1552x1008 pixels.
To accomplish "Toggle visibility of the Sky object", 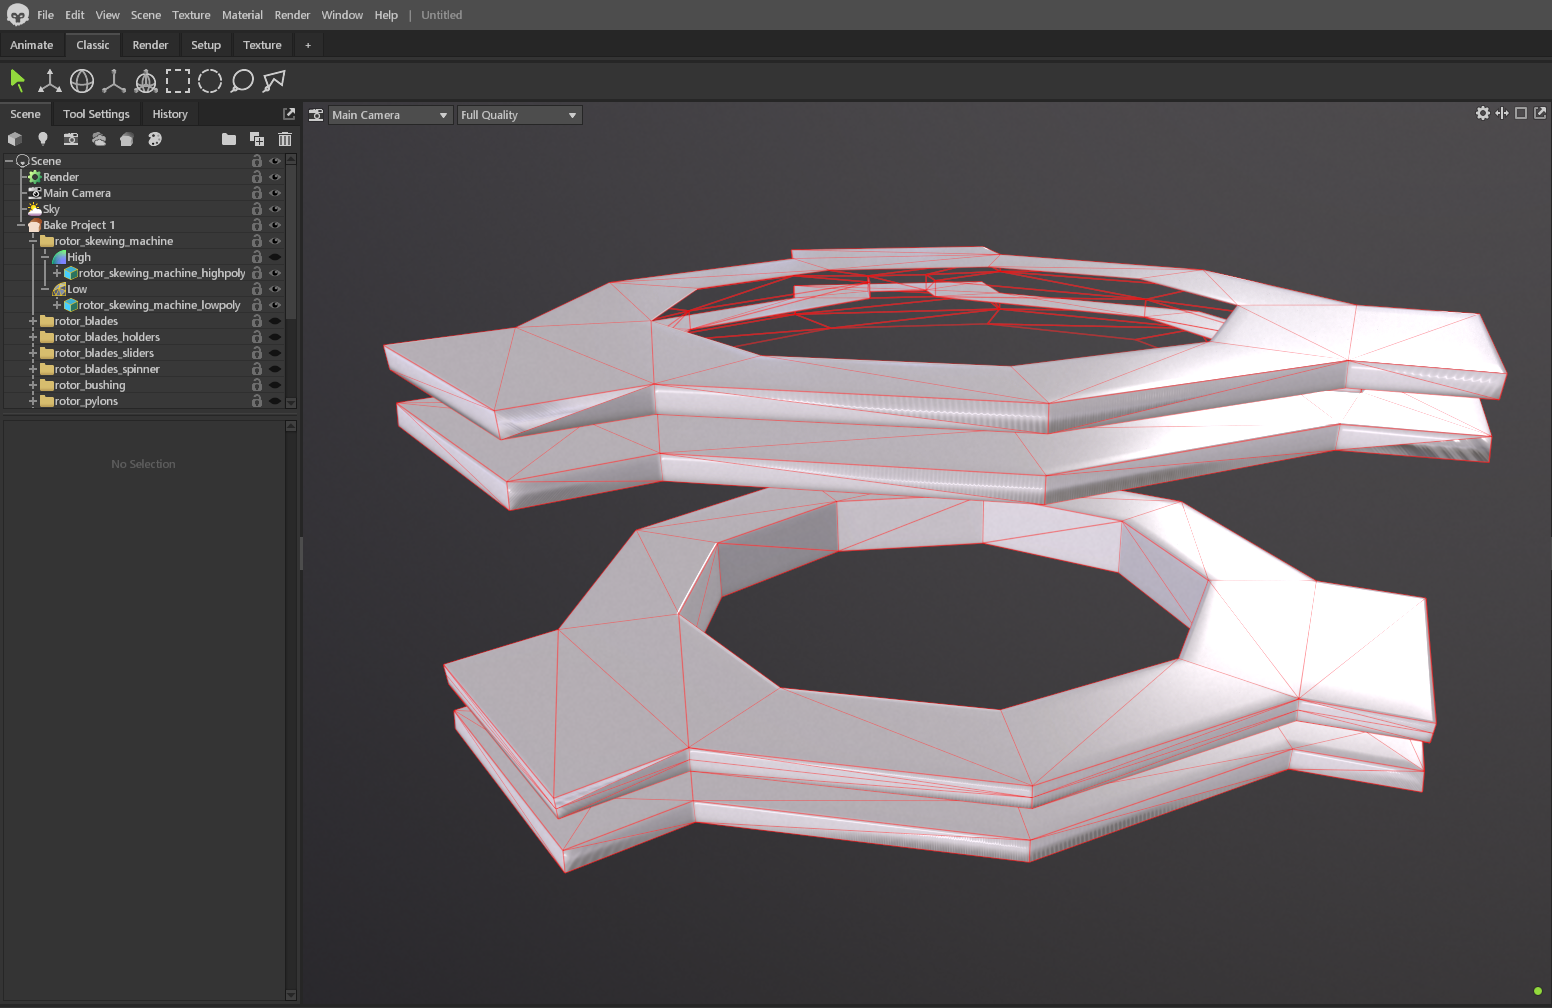I will pos(275,209).
